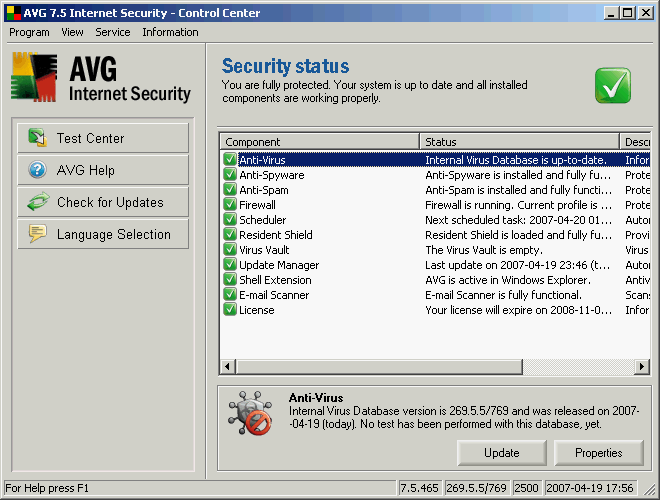
Task: Click the Properties button
Action: (599, 453)
